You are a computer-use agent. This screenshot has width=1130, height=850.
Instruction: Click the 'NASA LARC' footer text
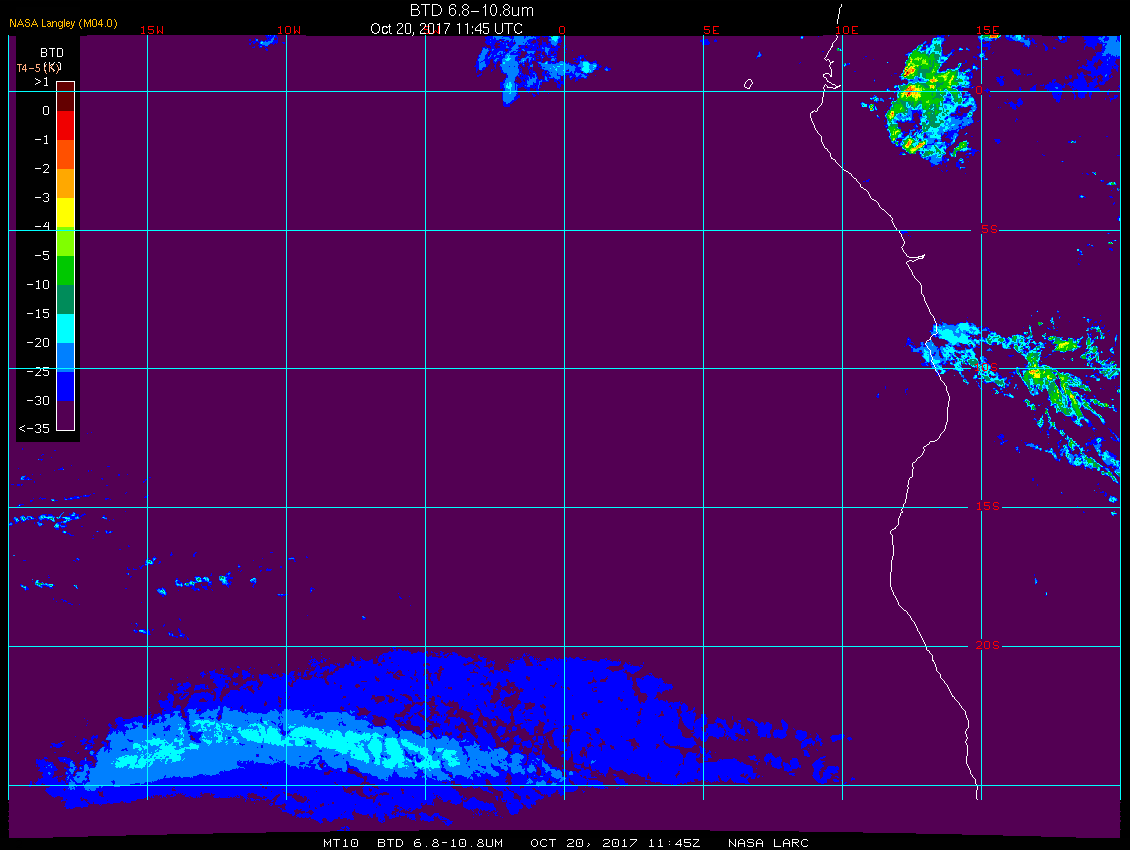tap(768, 843)
